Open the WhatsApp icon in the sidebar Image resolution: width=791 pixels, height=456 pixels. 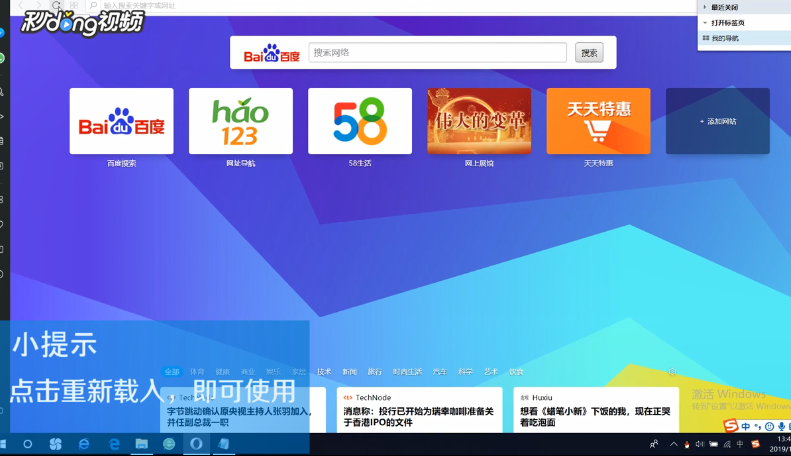[2, 58]
